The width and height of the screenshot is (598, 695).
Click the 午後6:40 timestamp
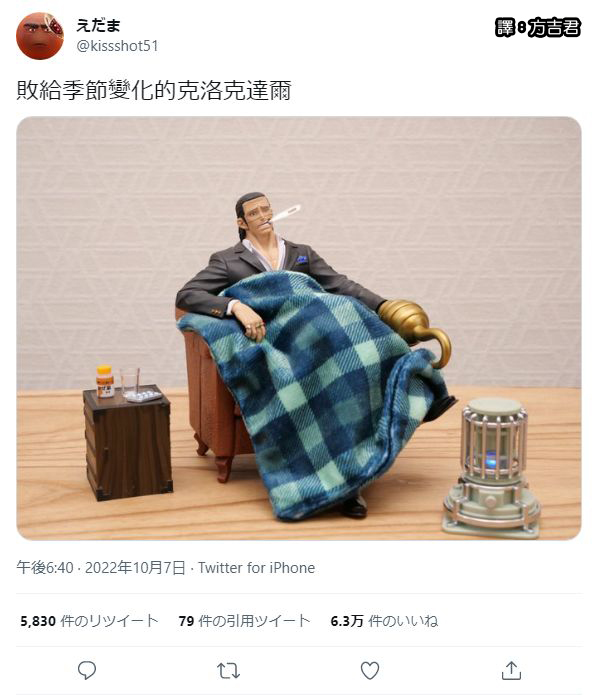[x=45, y=568]
